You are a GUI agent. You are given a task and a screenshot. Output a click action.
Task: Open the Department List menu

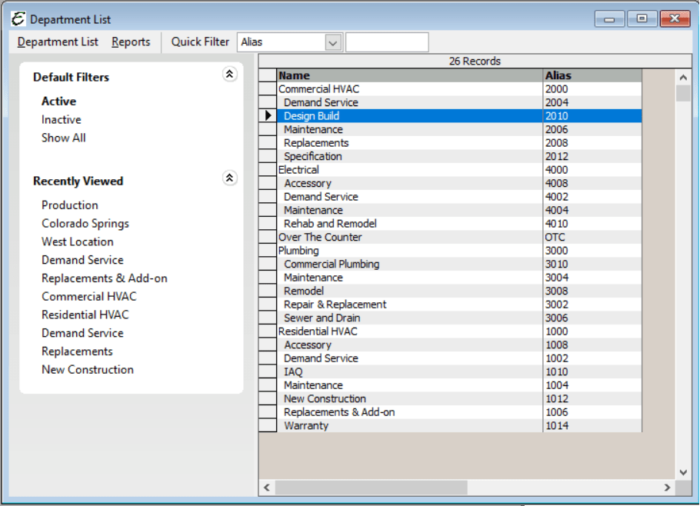pos(58,42)
